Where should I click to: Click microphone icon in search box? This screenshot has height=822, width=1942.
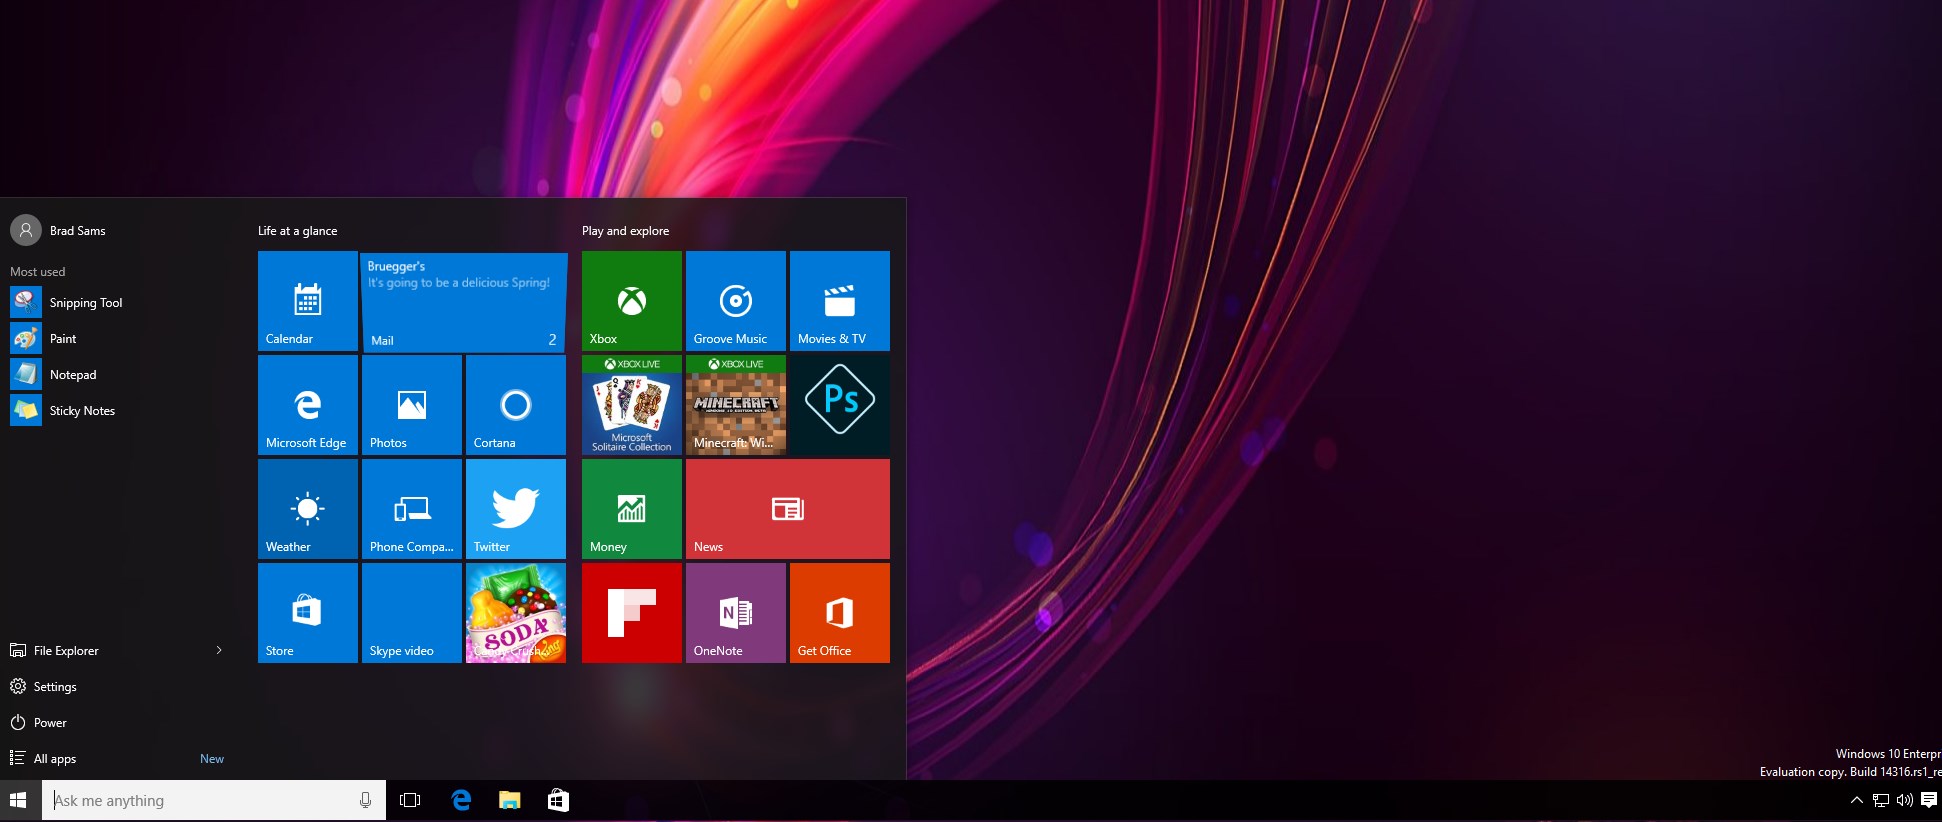pyautogui.click(x=365, y=800)
